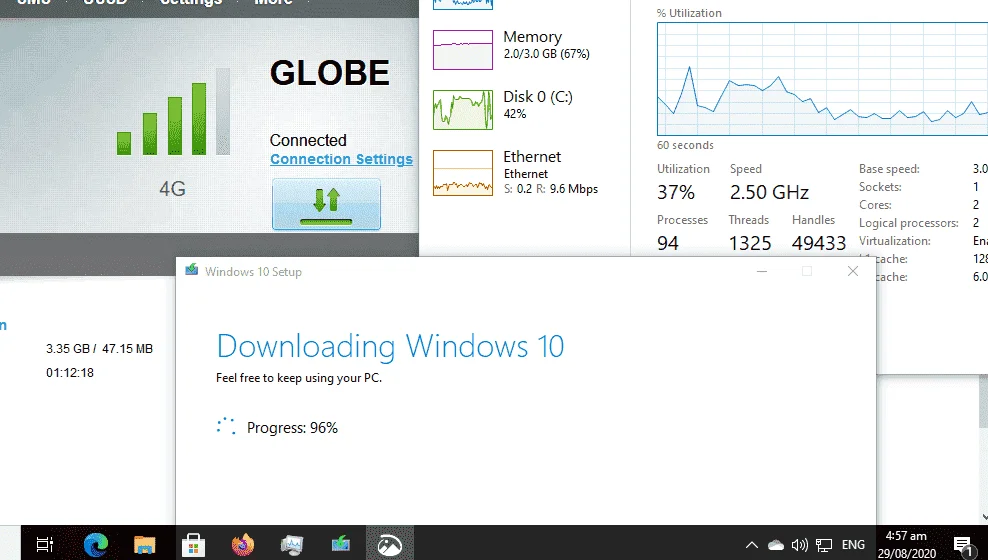
Task: Open the volume control tray icon
Action: 800,545
